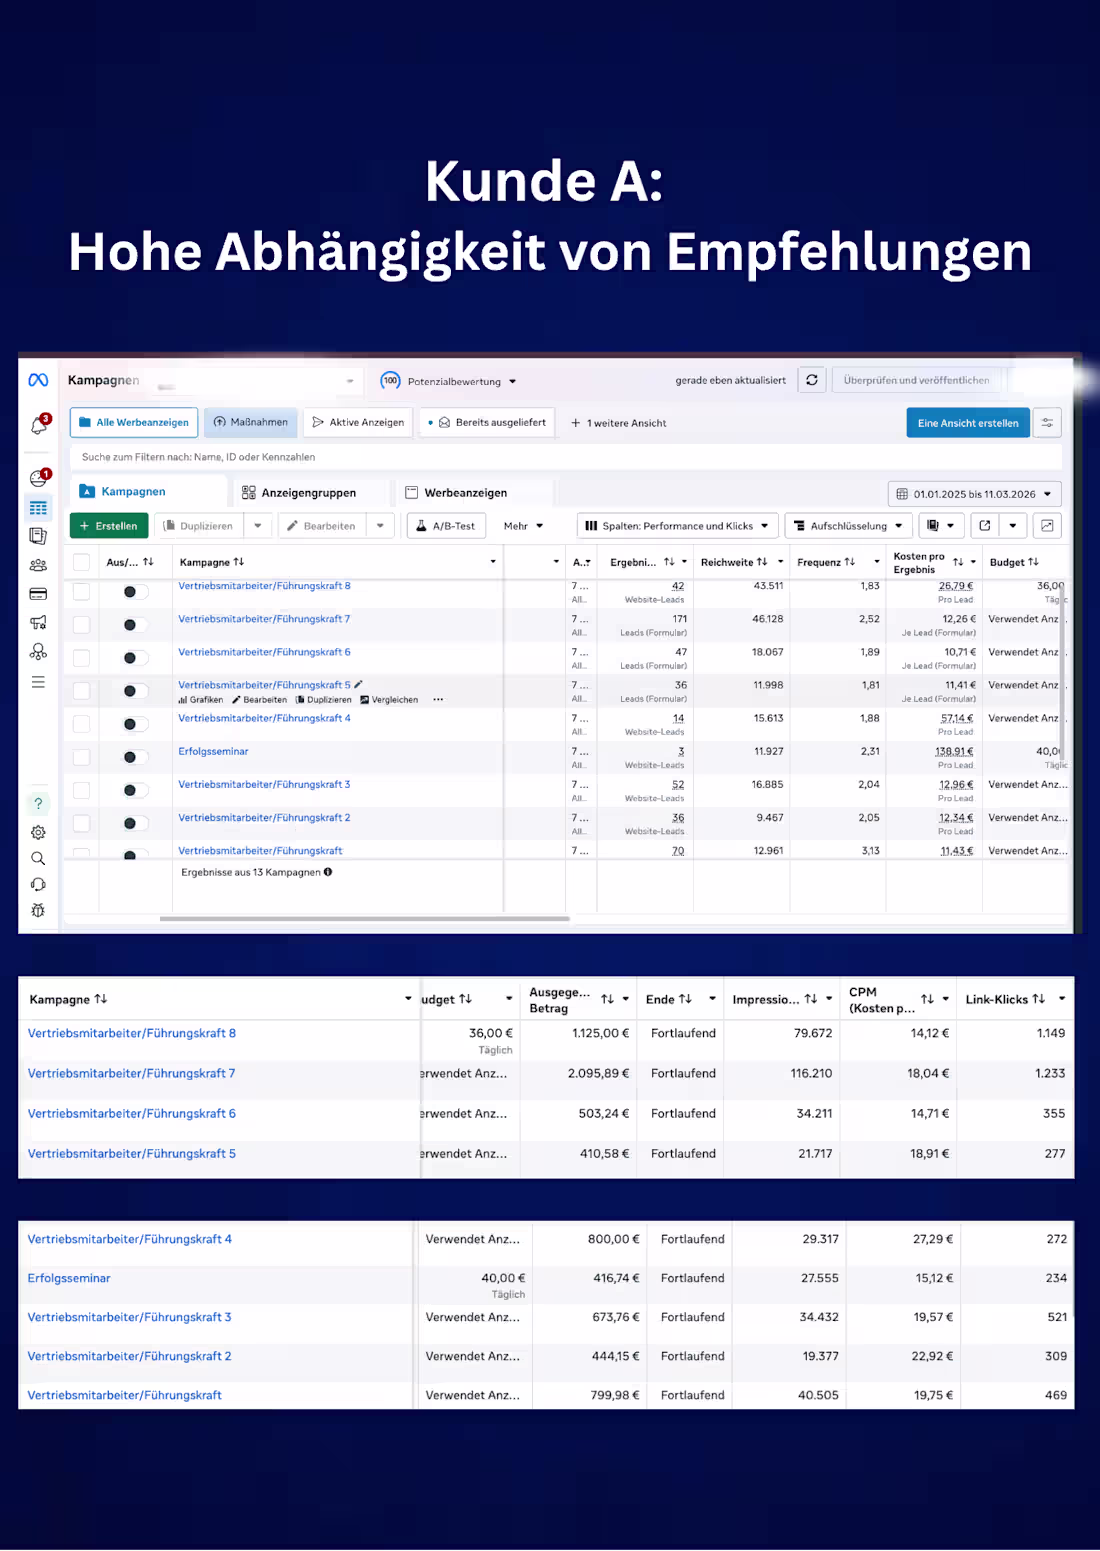Viewport: 1100px width, 1551px height.
Task: Open the settings gear icon in sidebar
Action: [38, 832]
